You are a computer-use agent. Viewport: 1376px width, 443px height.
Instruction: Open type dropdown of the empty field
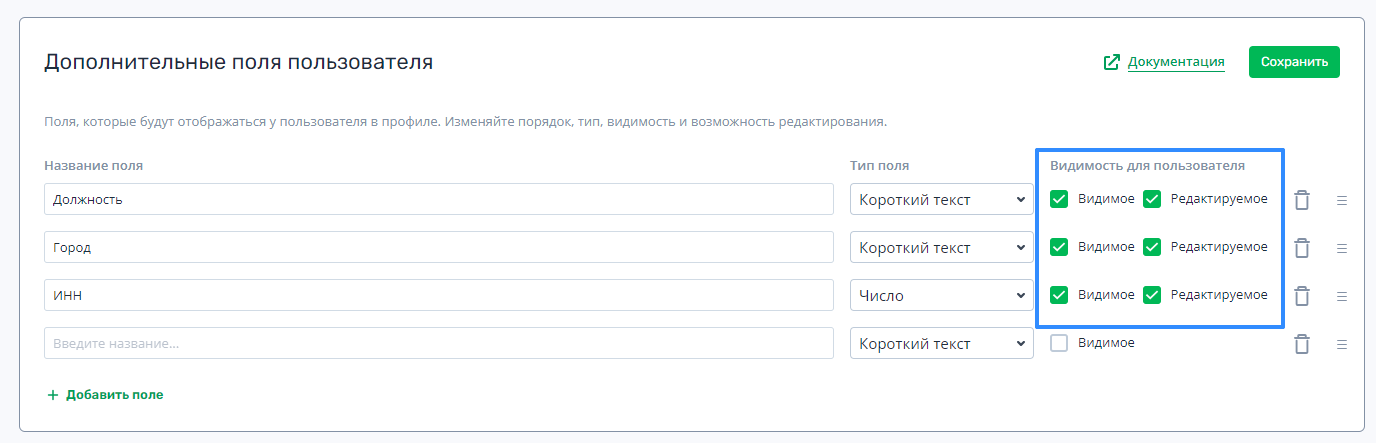[x=941, y=343]
